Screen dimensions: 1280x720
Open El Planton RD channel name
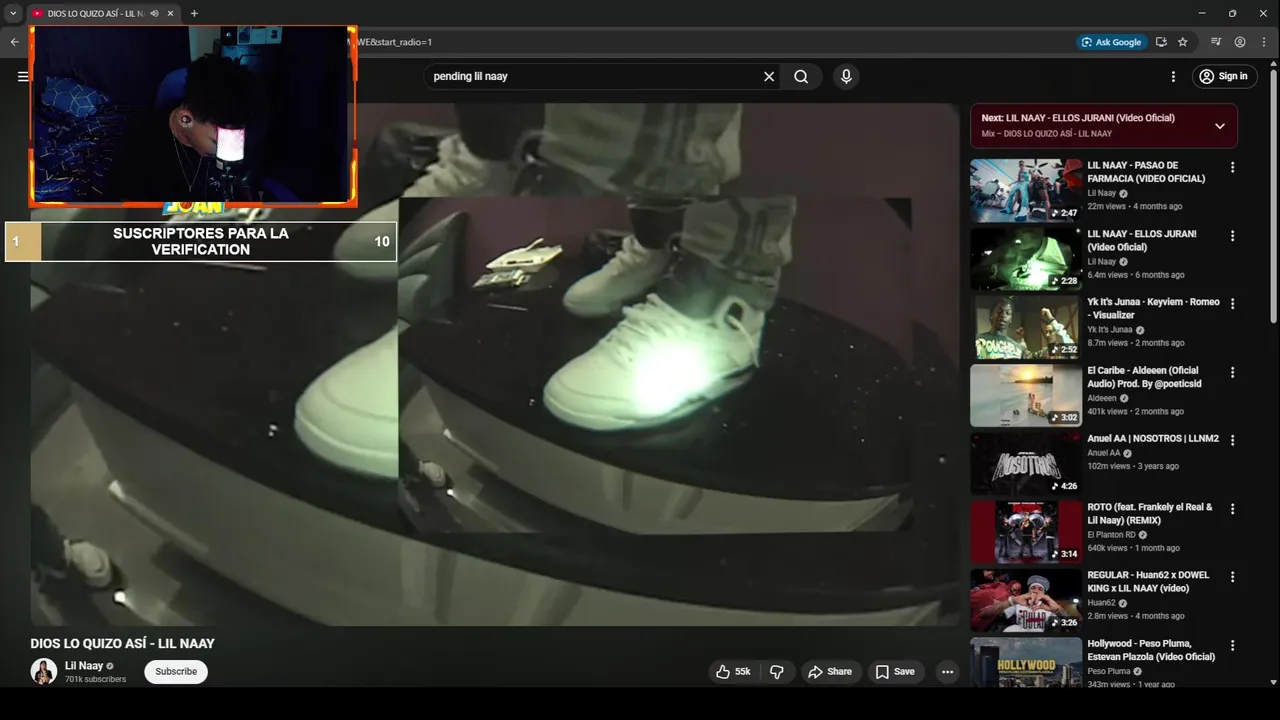pyautogui.click(x=1112, y=535)
